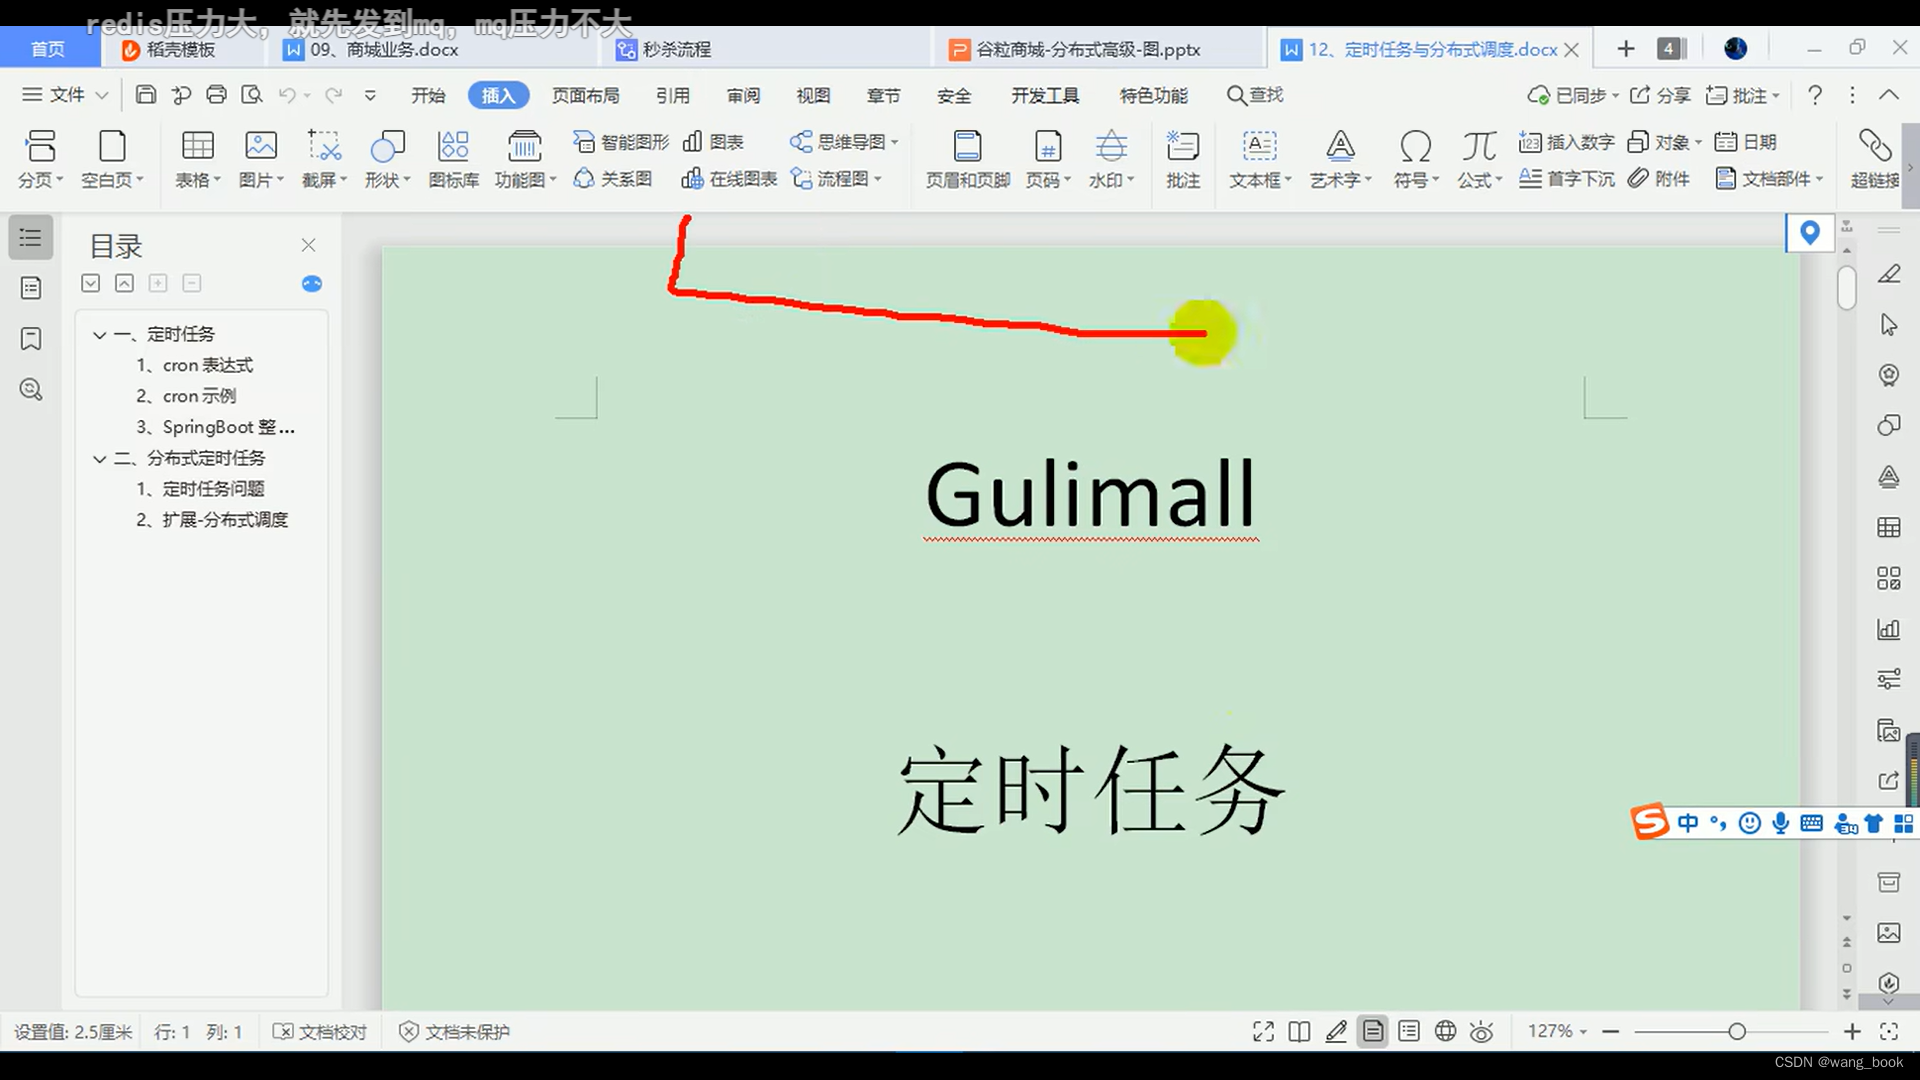
Task: Open the 形状 shapes gallery
Action: (x=388, y=160)
